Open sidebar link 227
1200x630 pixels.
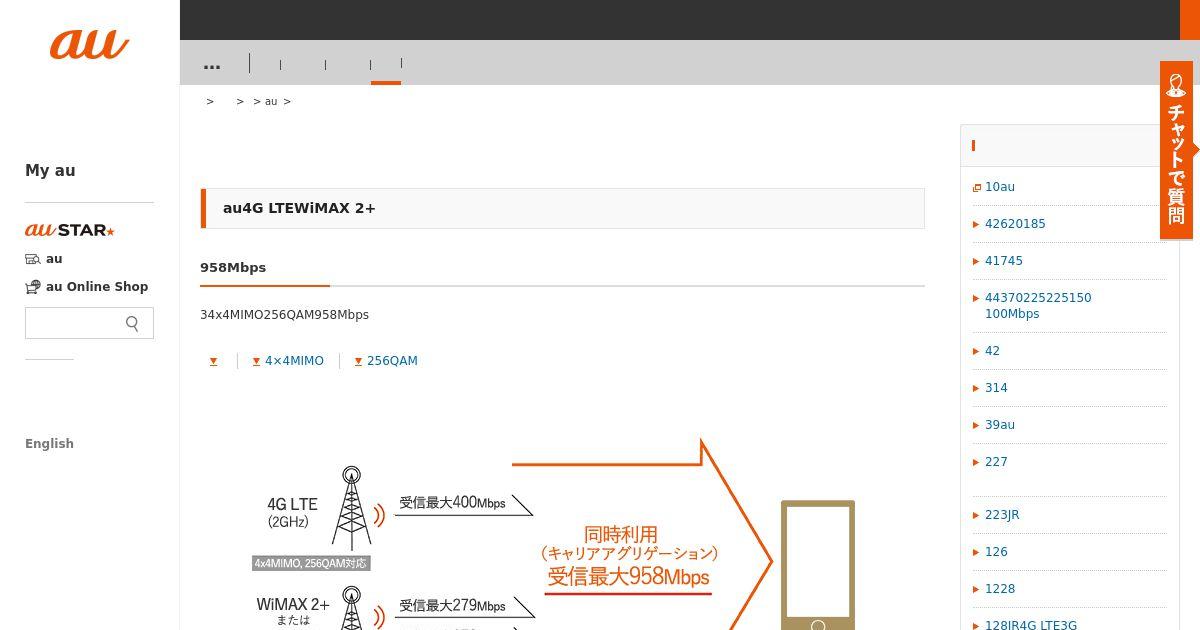[x=996, y=462]
